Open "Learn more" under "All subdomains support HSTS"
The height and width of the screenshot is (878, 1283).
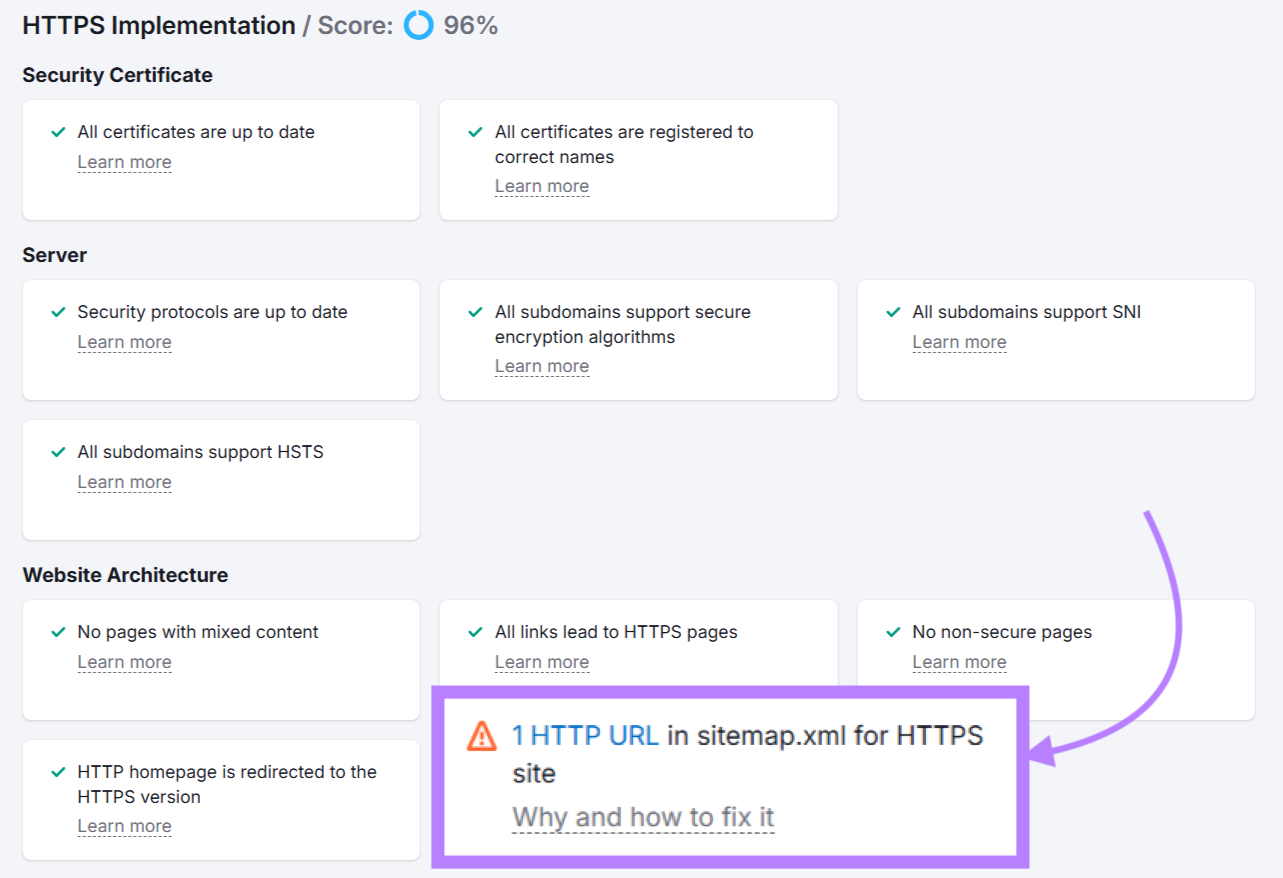[124, 482]
